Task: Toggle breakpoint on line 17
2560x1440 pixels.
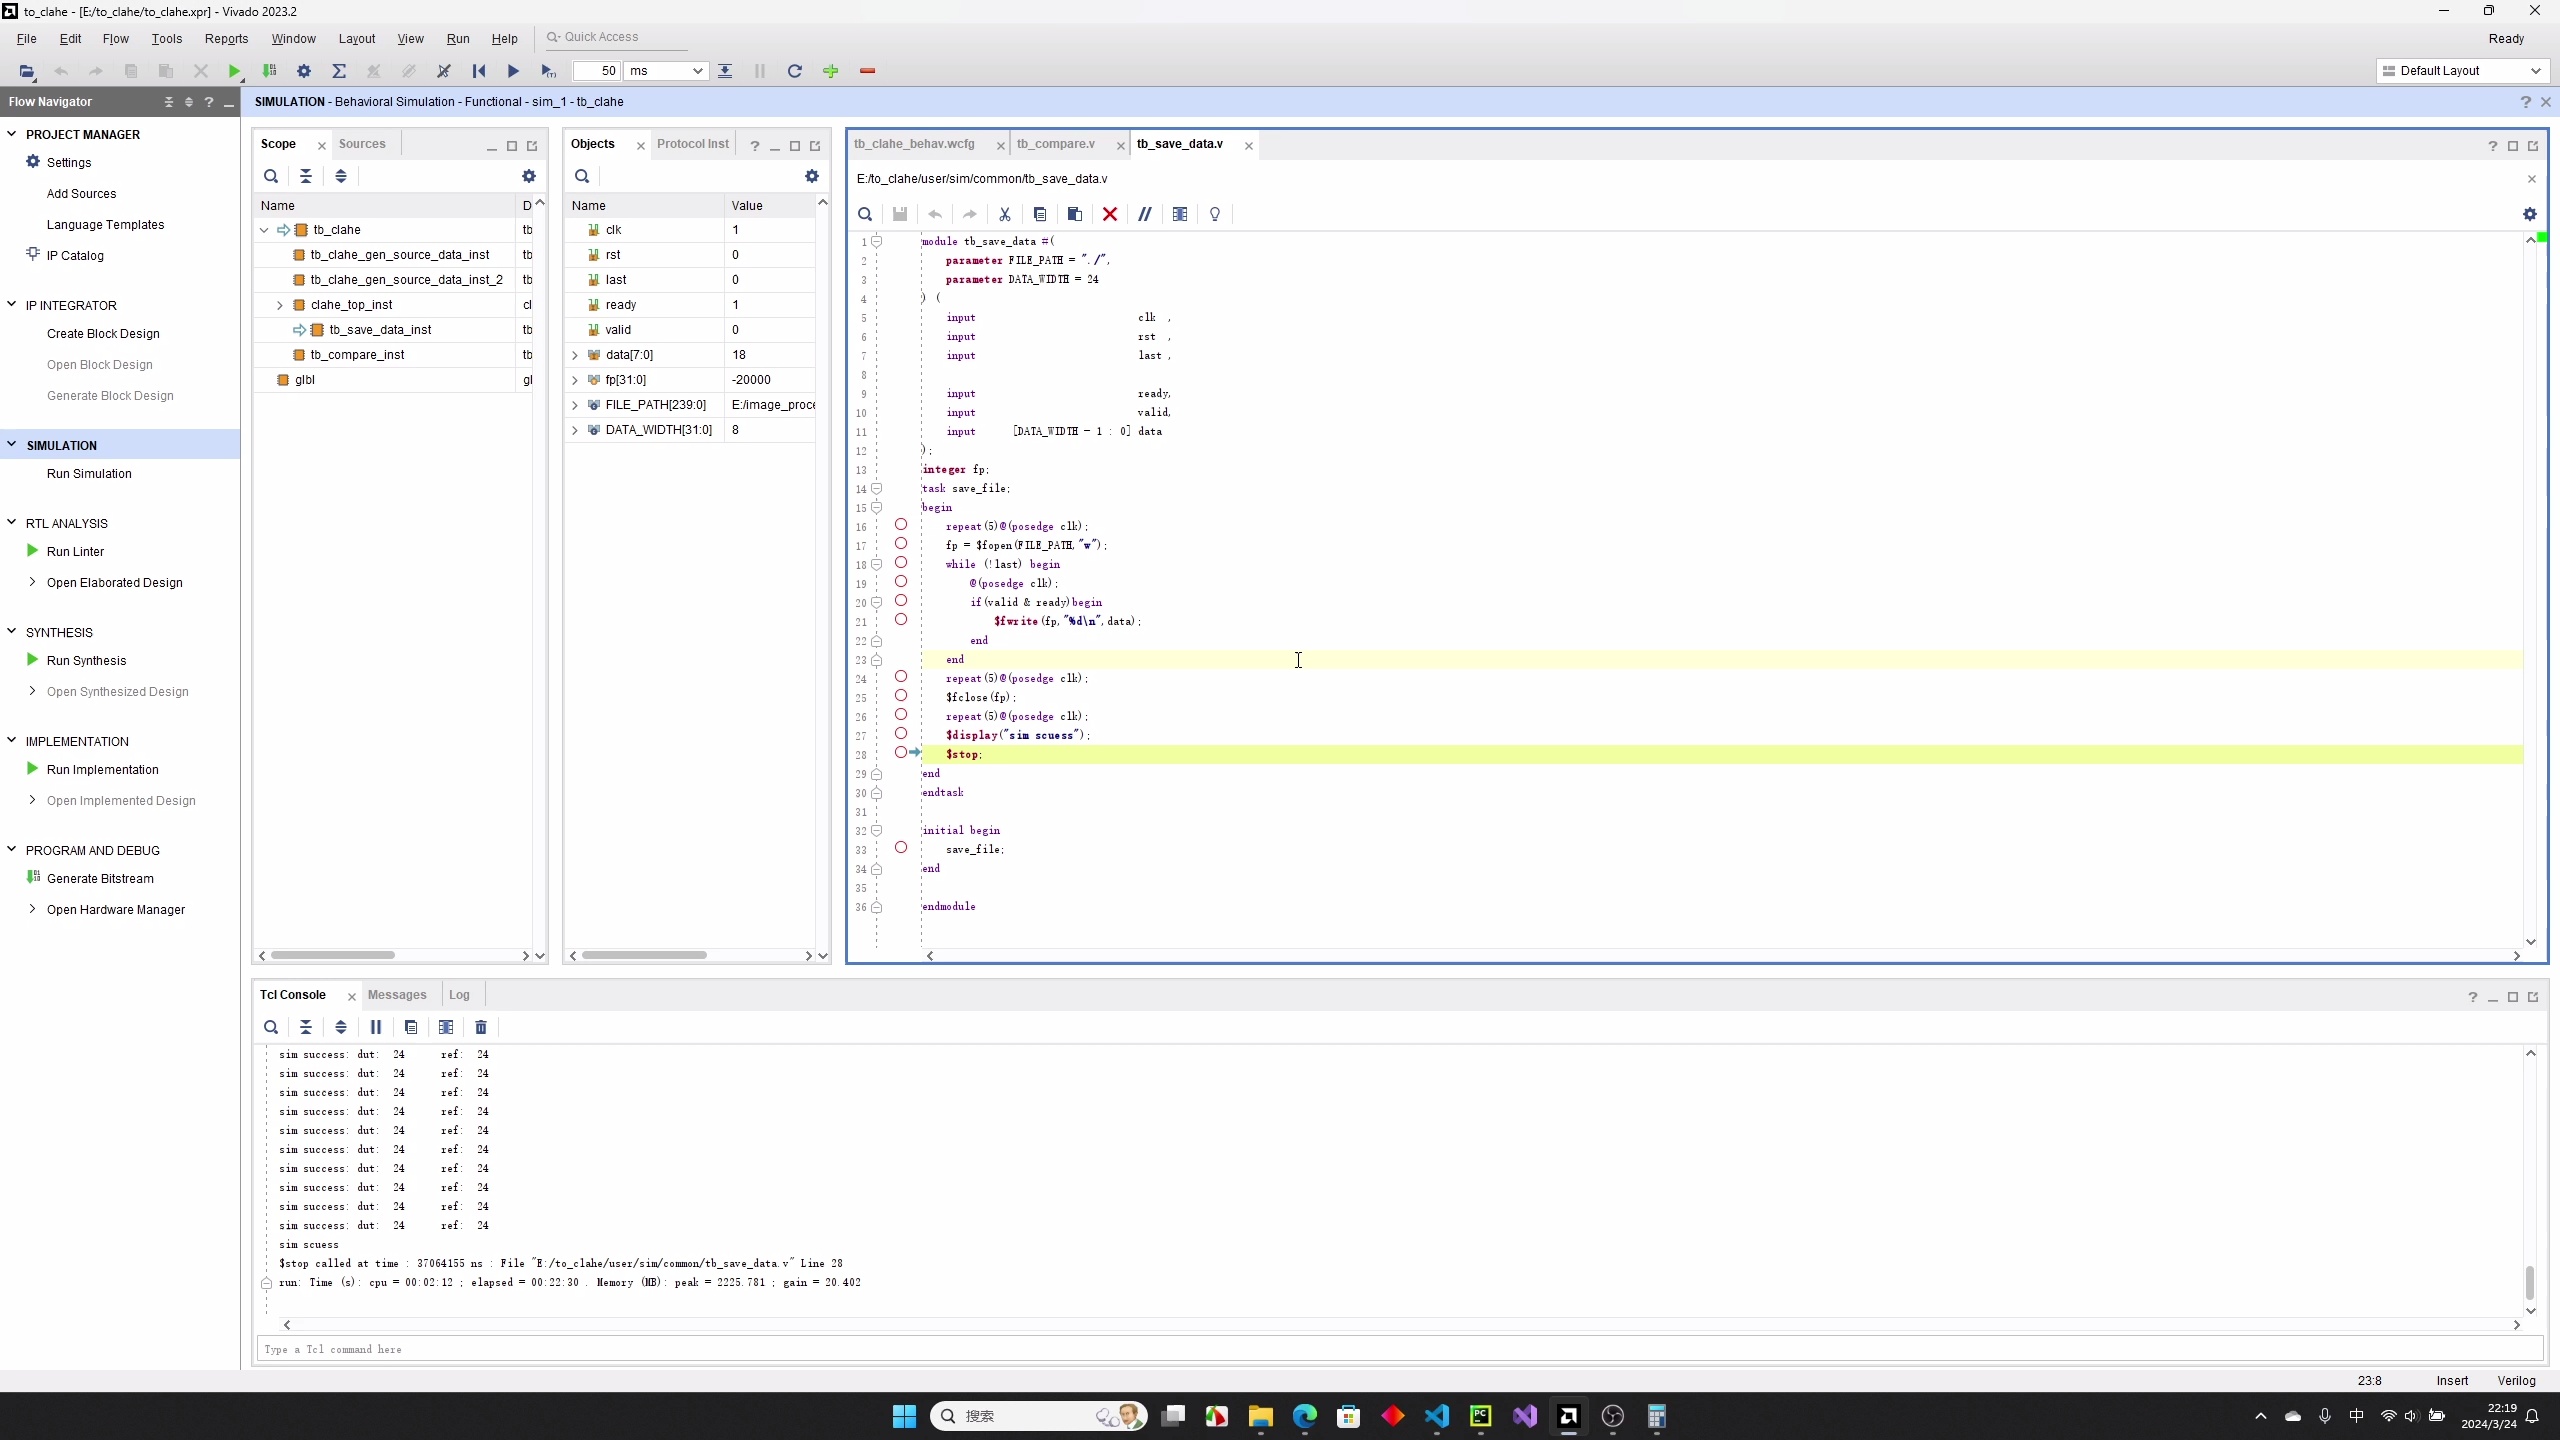Action: 900,544
